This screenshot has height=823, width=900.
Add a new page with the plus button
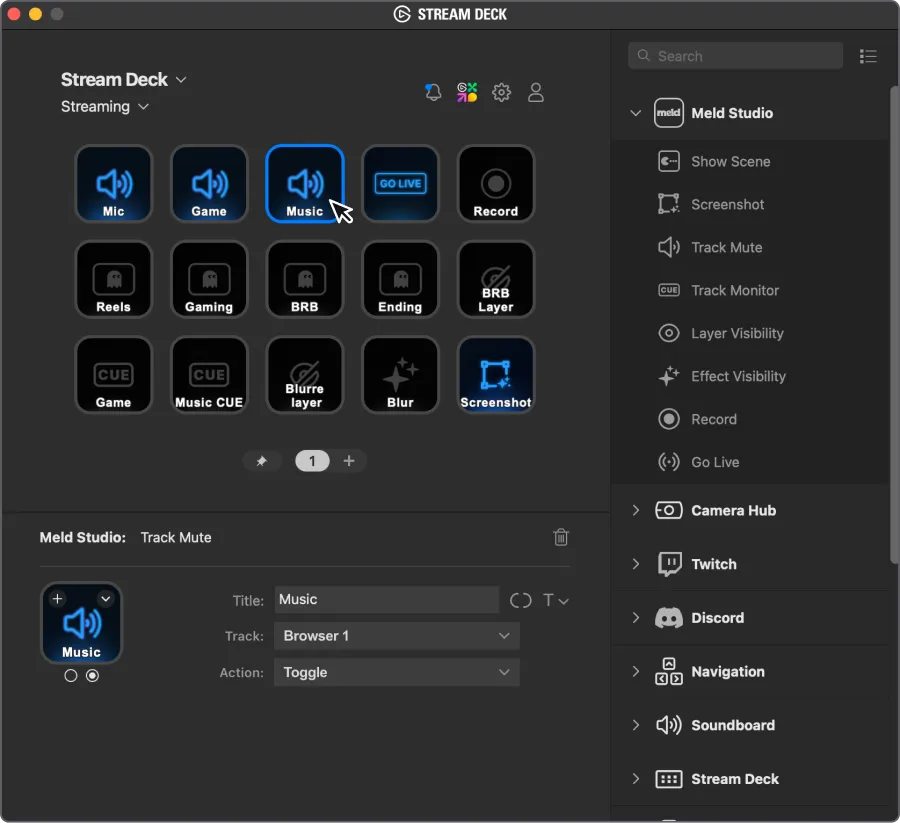(x=350, y=461)
